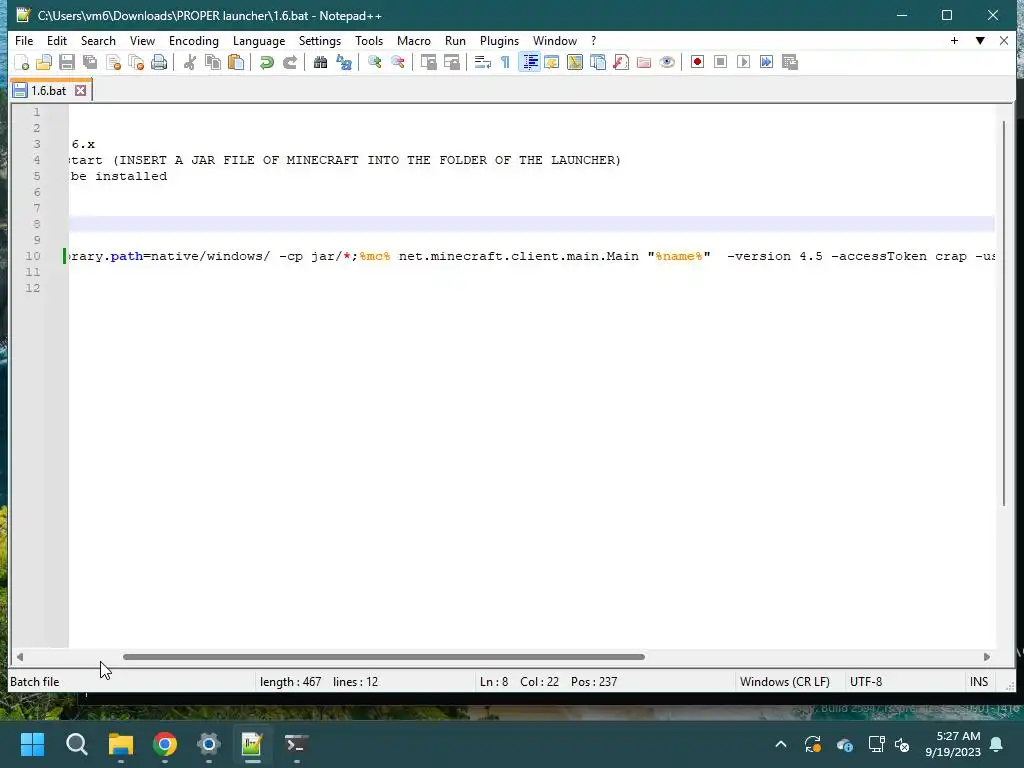This screenshot has width=1024, height=768.
Task: Open the user defined language dialog
Action: click(x=552, y=62)
